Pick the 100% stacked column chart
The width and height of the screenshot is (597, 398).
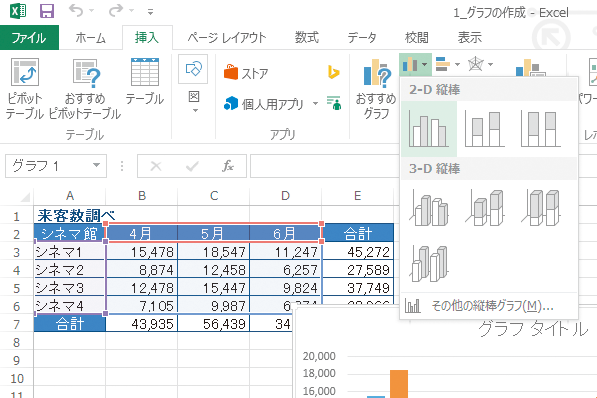(x=541, y=129)
